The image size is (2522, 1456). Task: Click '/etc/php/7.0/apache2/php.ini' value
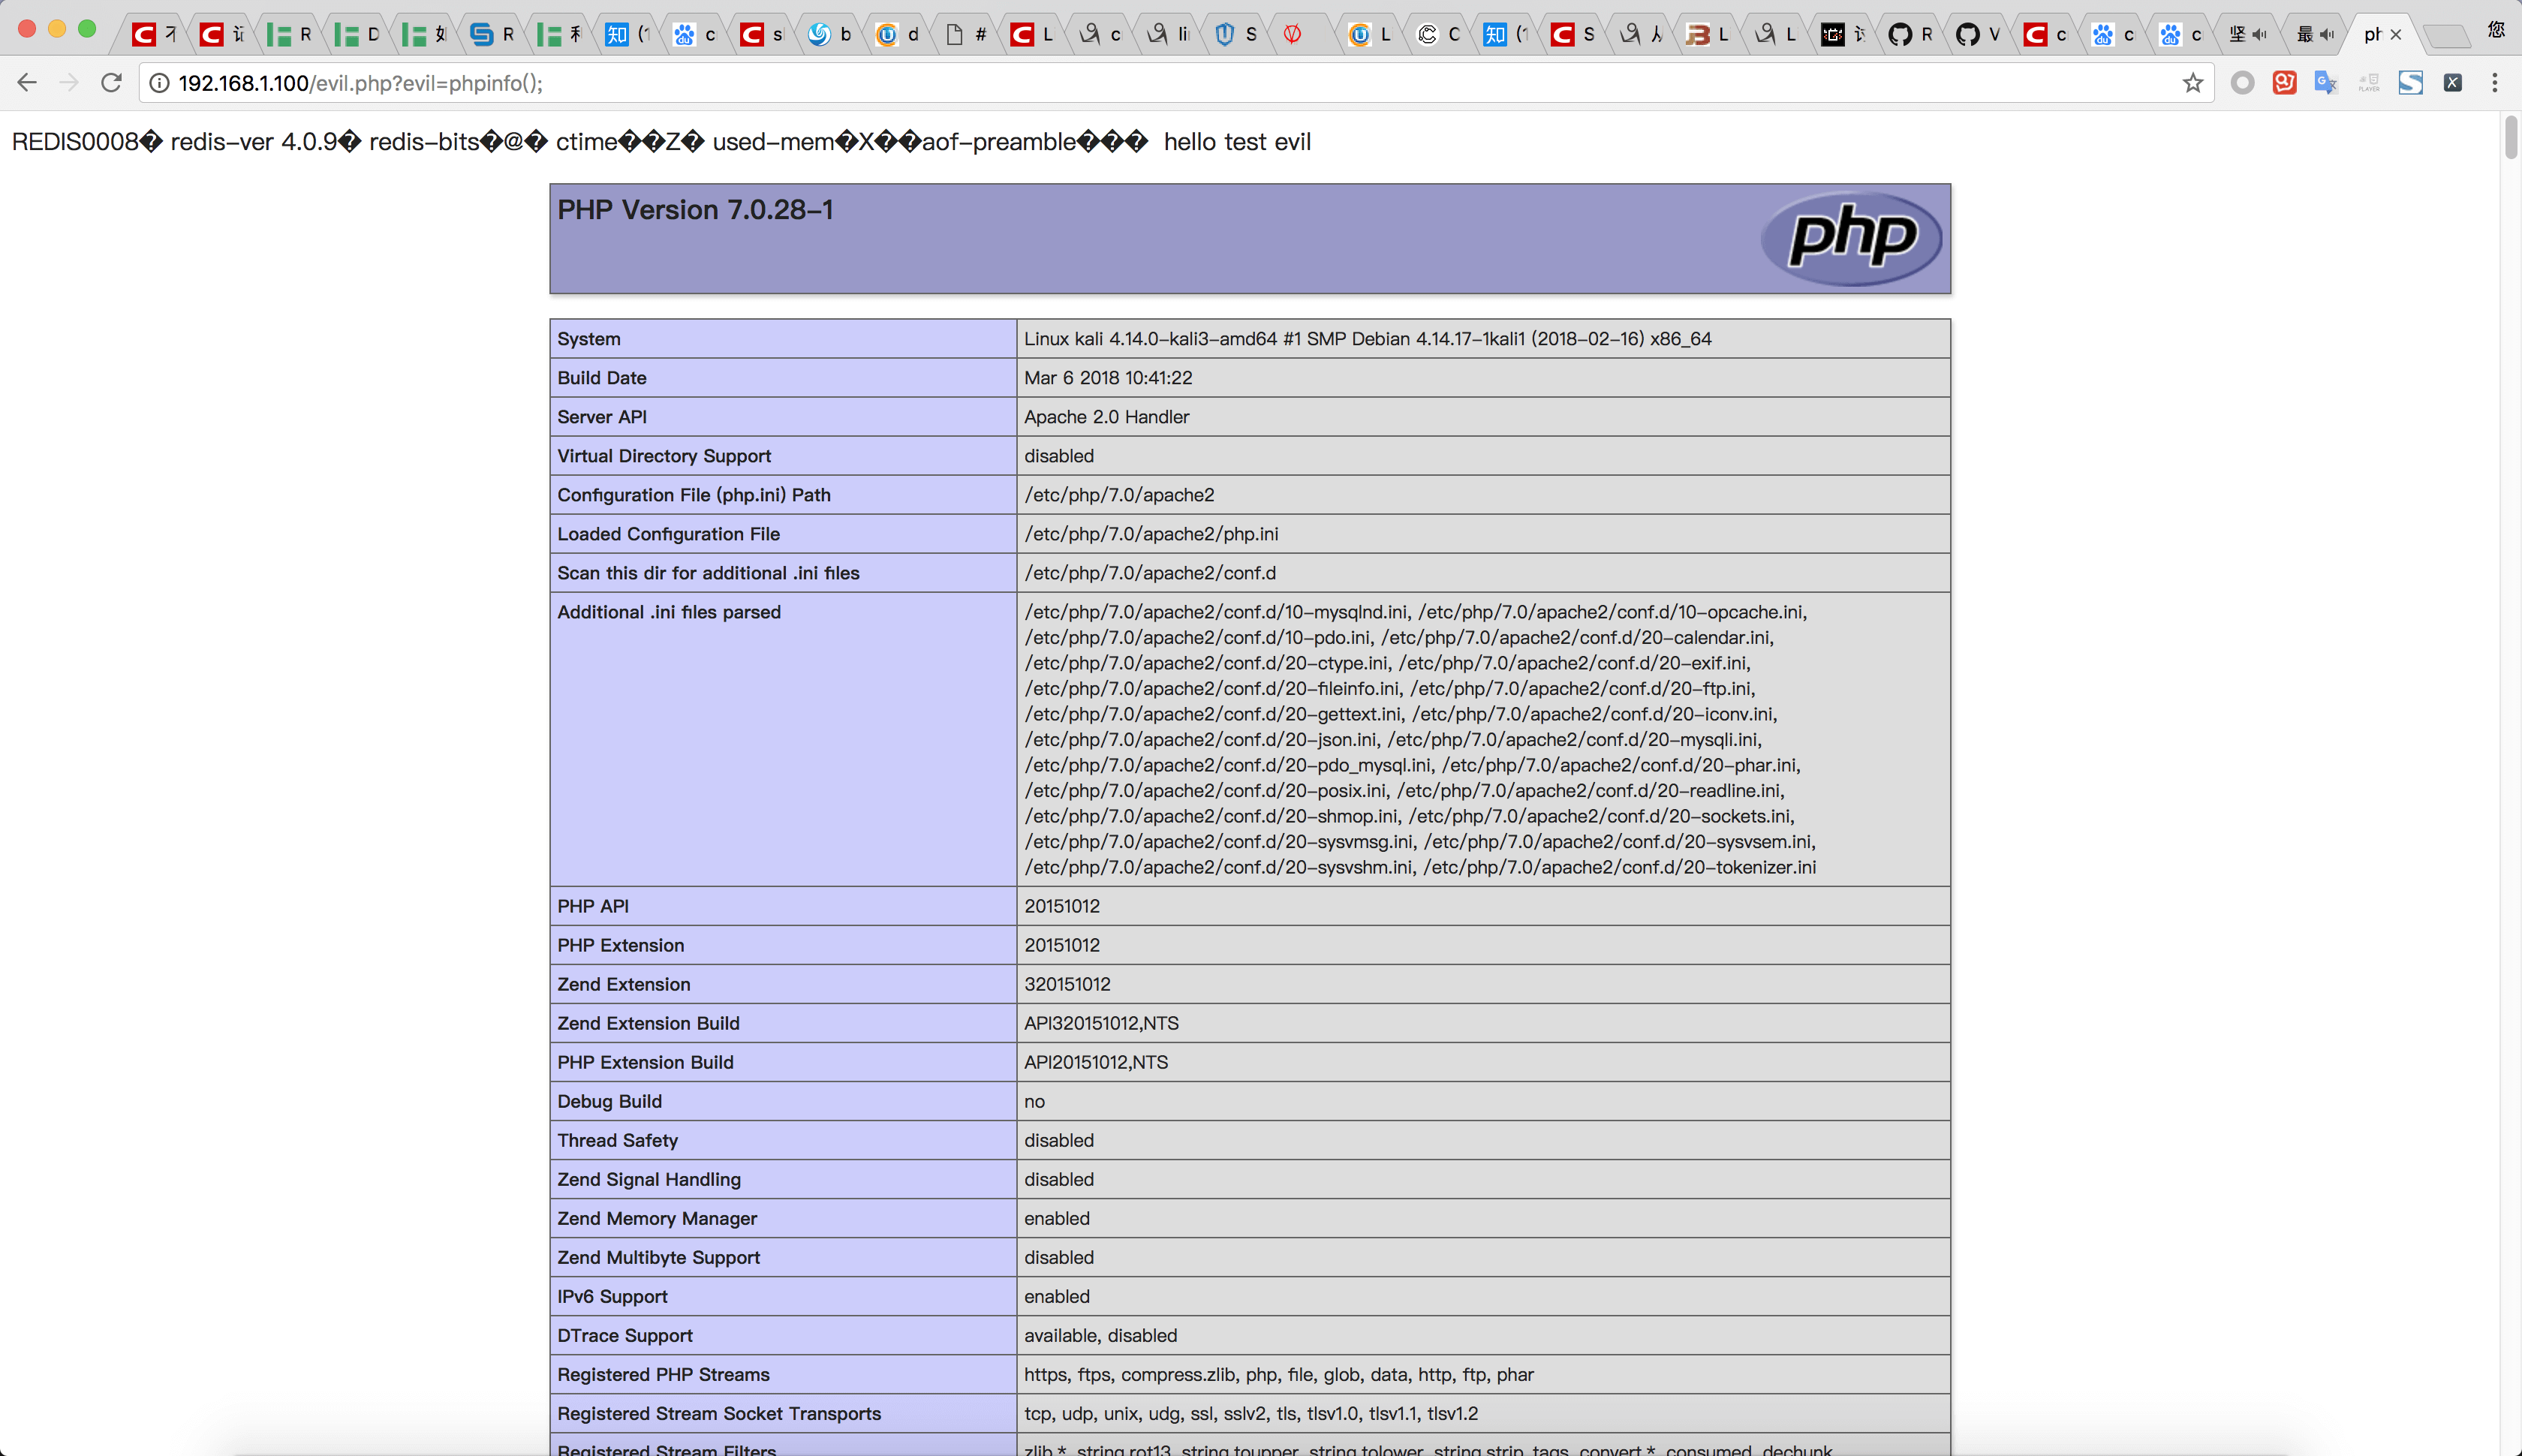pos(1151,534)
